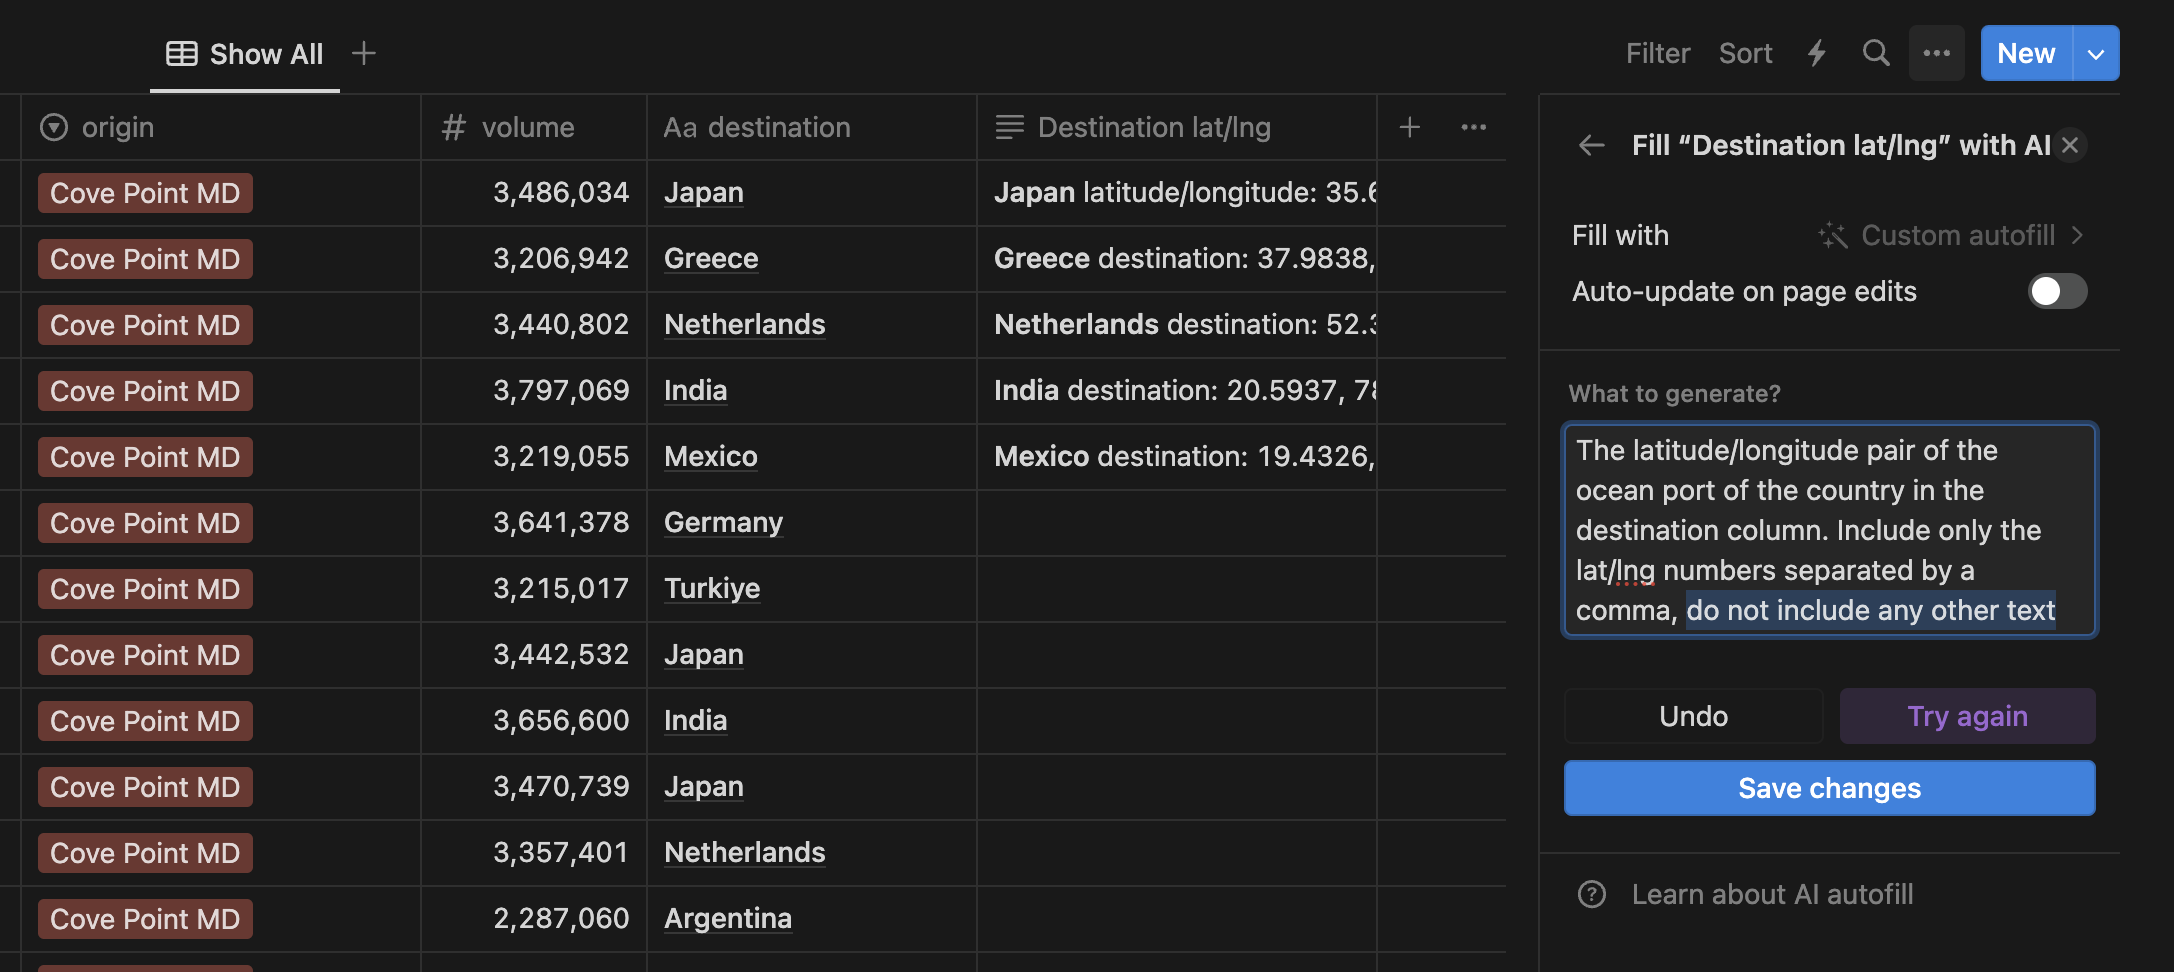The height and width of the screenshot is (972, 2174).
Task: Toggle Auto-update on page edits
Action: [x=2057, y=291]
